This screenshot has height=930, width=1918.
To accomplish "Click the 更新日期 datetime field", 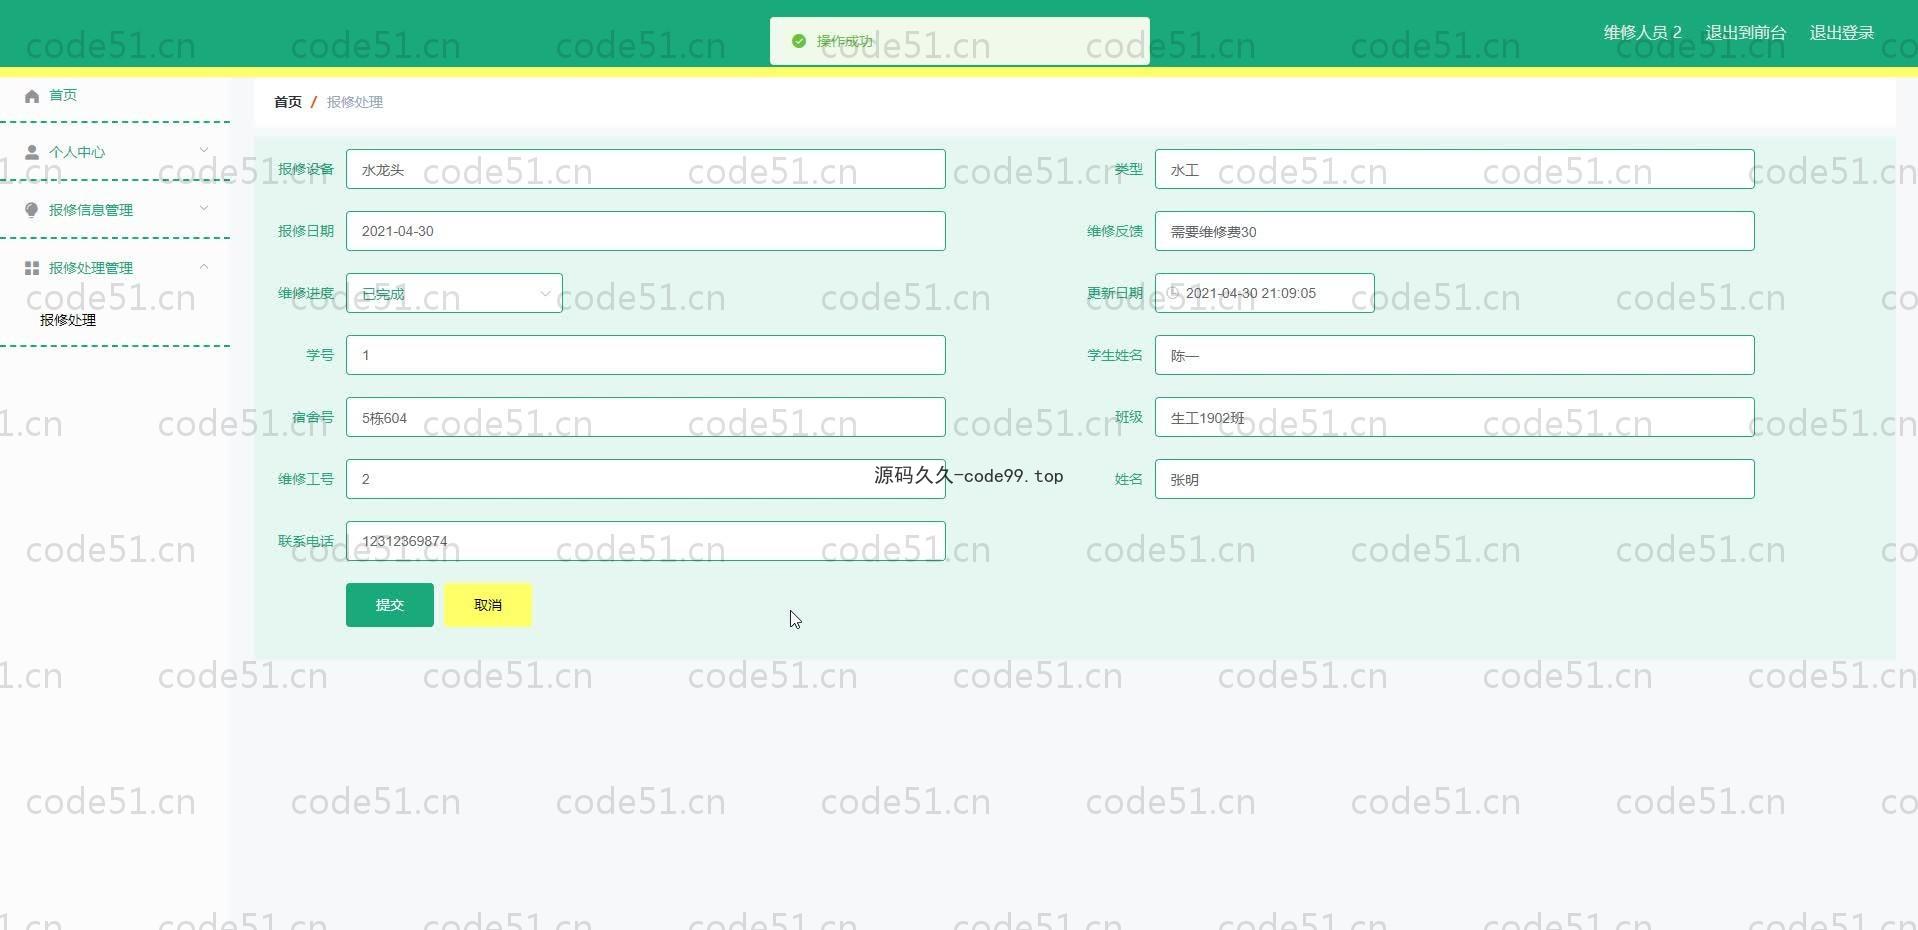I will tap(1264, 293).
